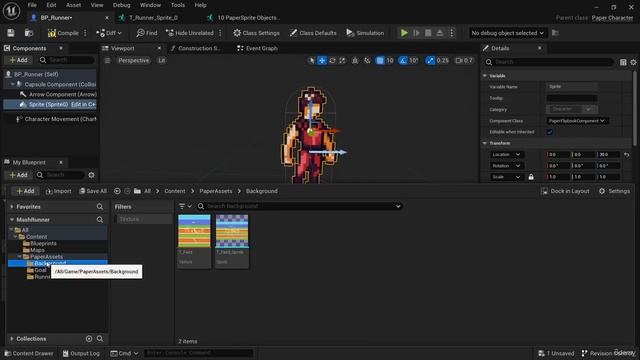Switch to T_Runner_Sprite_0 tab
This screenshot has height=360, width=640.
(153, 18)
